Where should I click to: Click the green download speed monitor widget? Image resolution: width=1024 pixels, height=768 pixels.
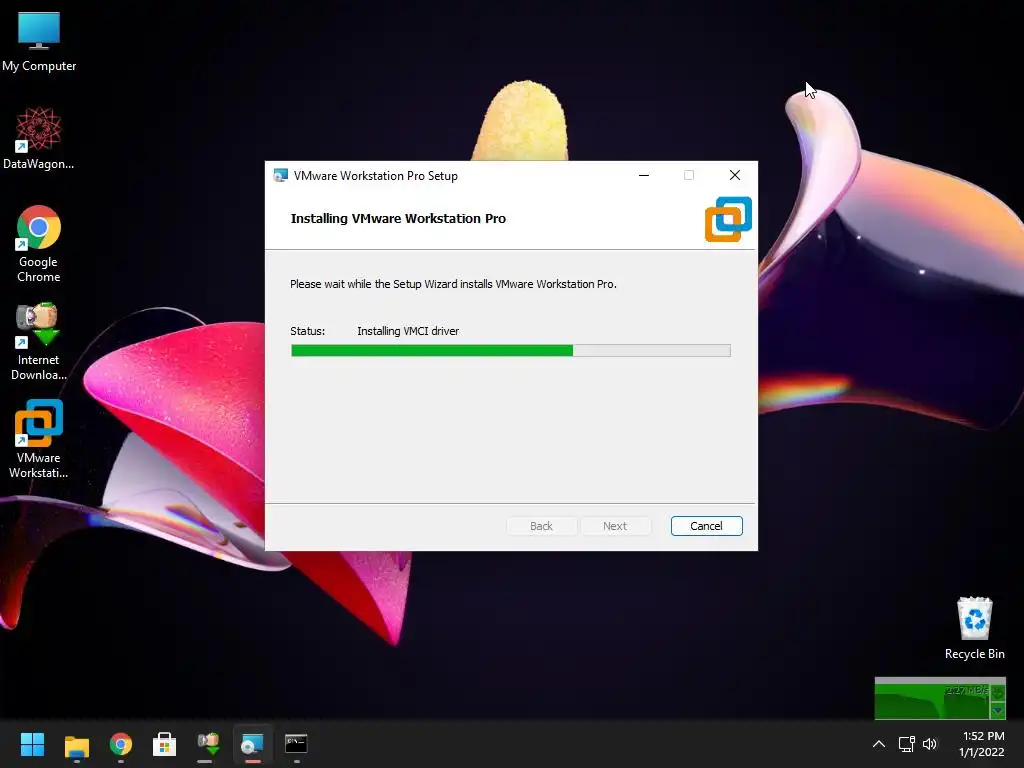(x=940, y=698)
